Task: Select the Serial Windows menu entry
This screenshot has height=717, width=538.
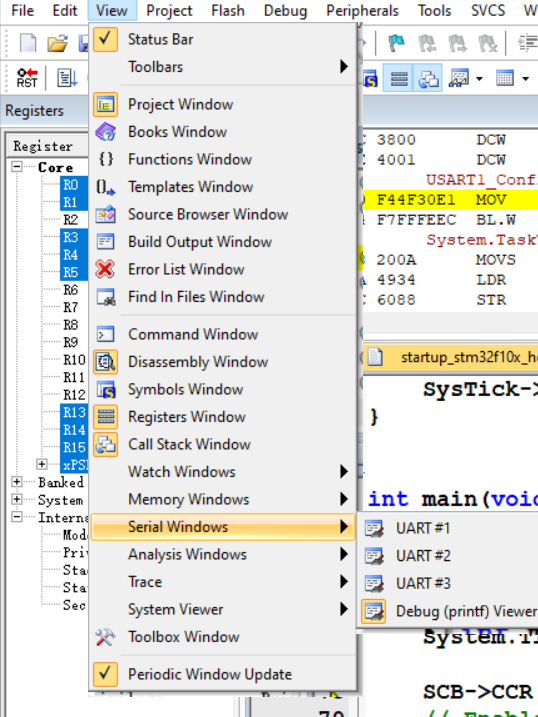Action: [223, 527]
